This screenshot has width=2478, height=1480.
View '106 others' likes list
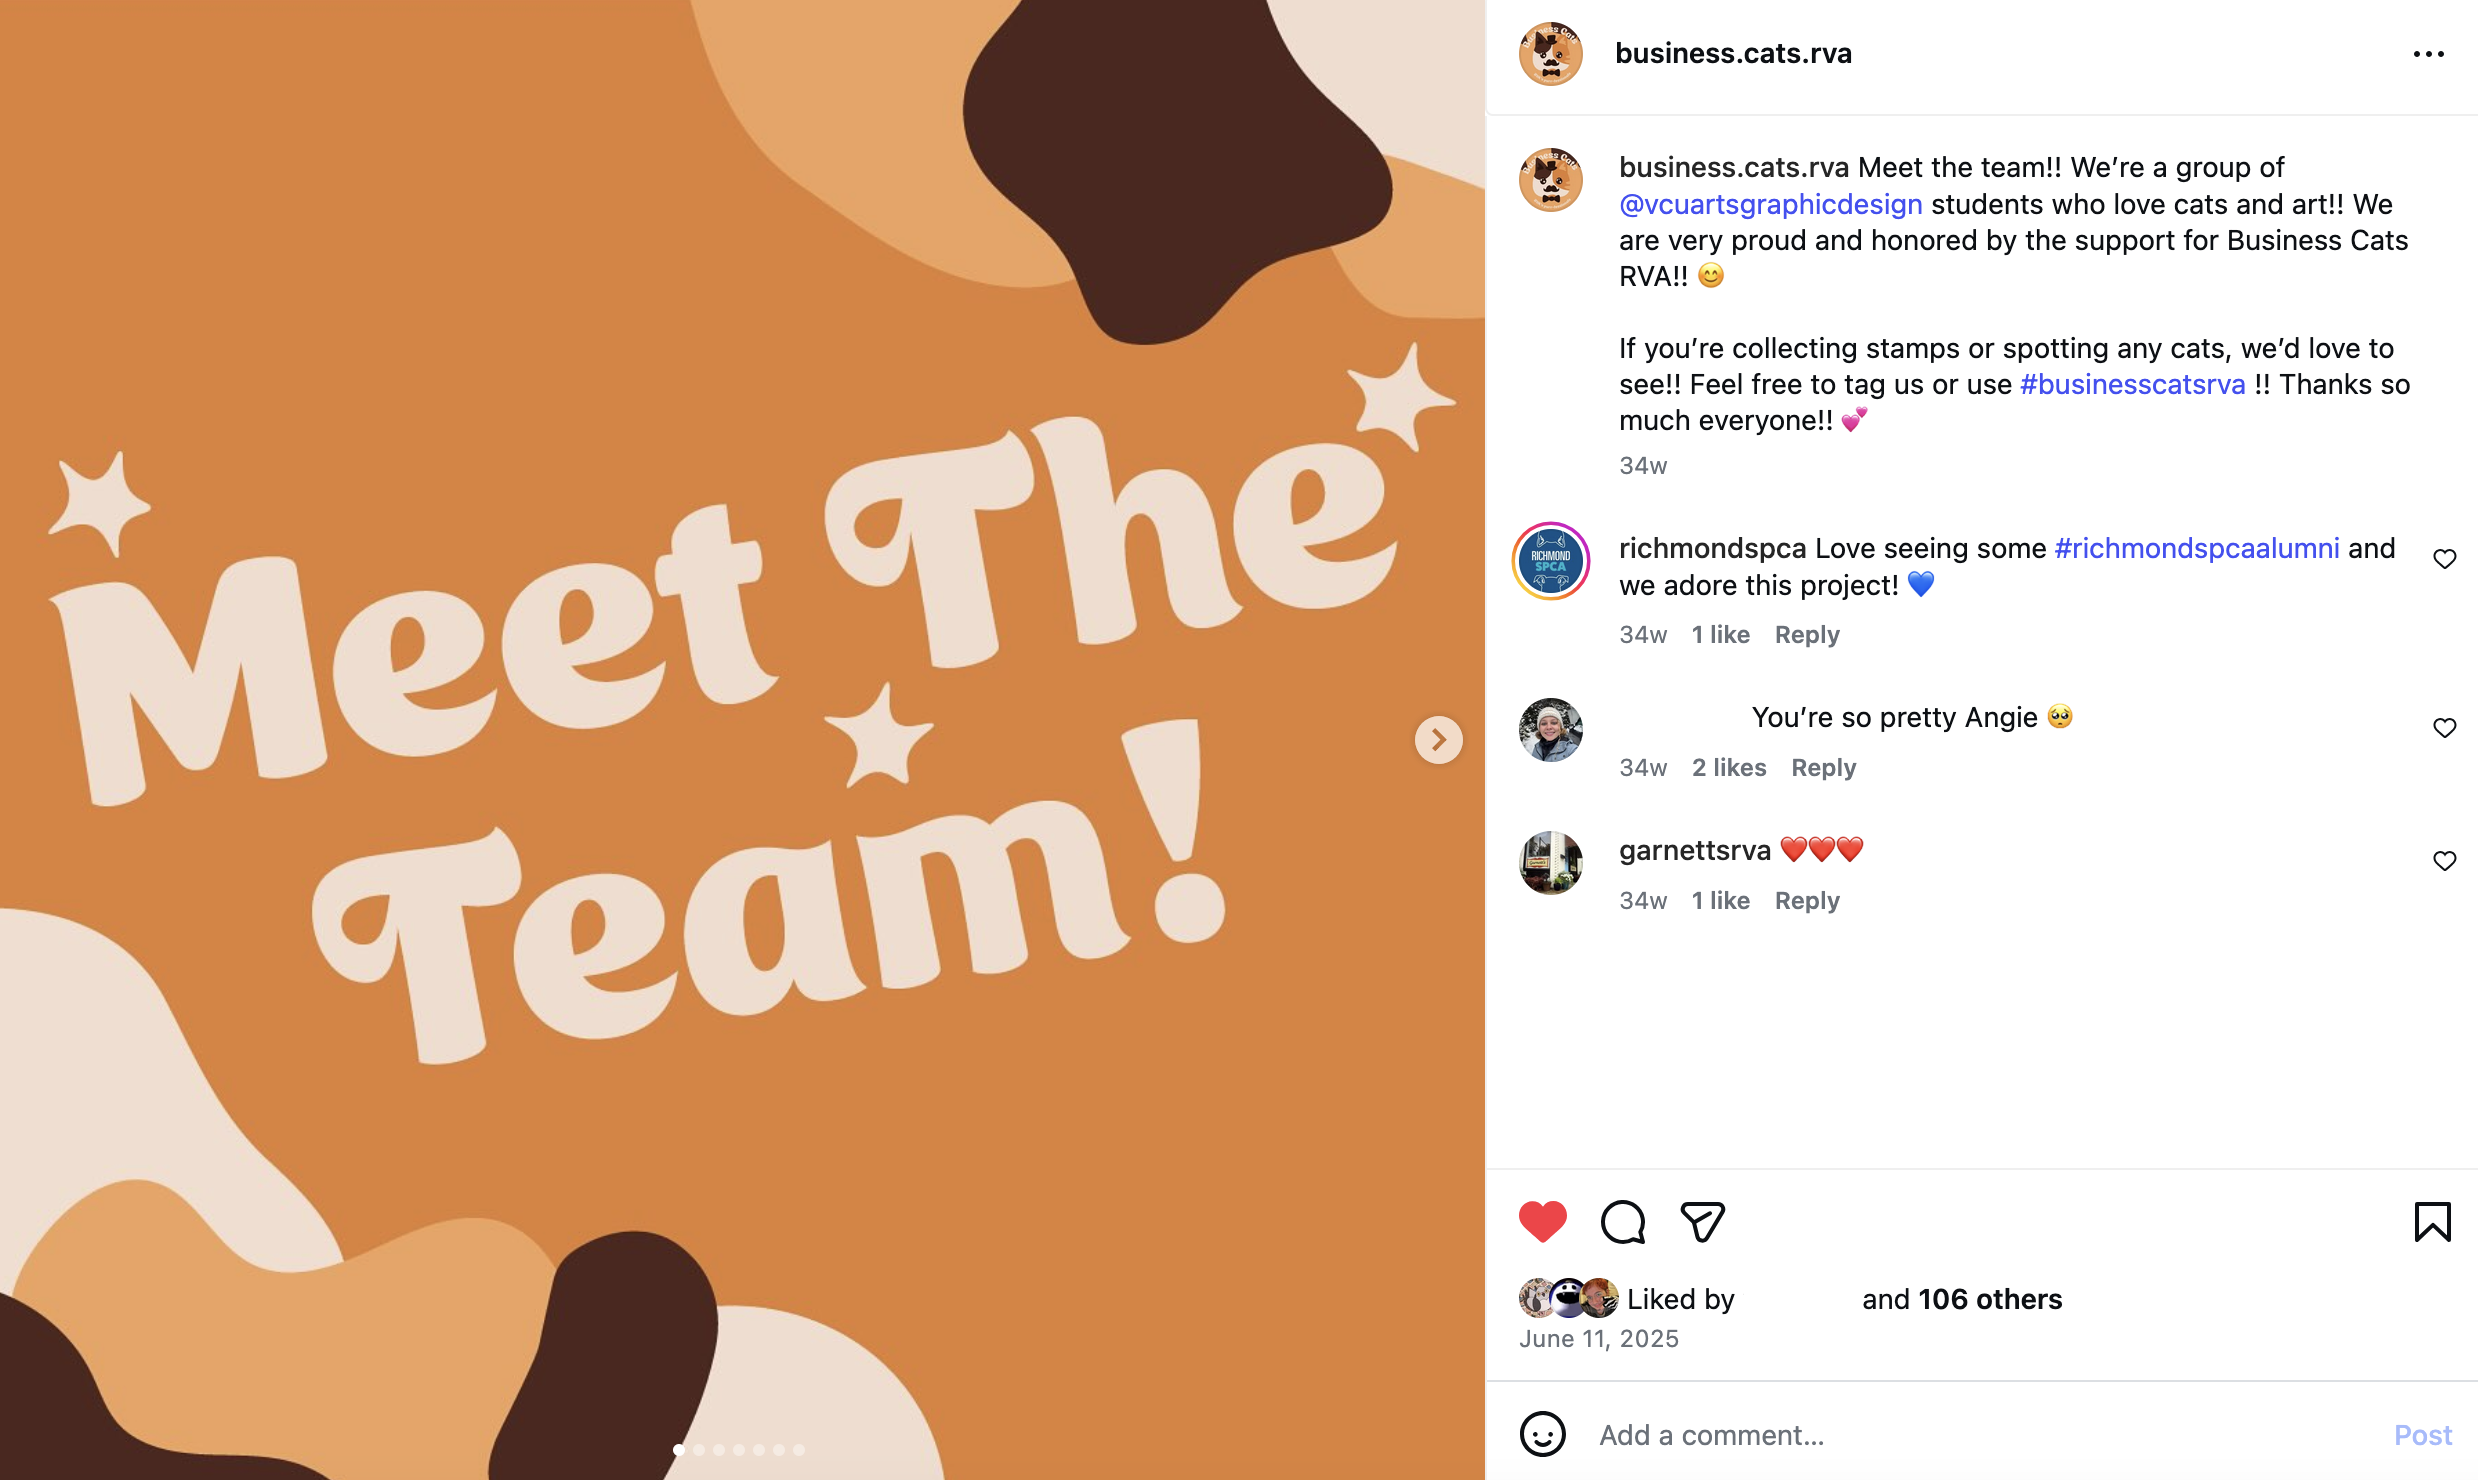pyautogui.click(x=1989, y=1299)
